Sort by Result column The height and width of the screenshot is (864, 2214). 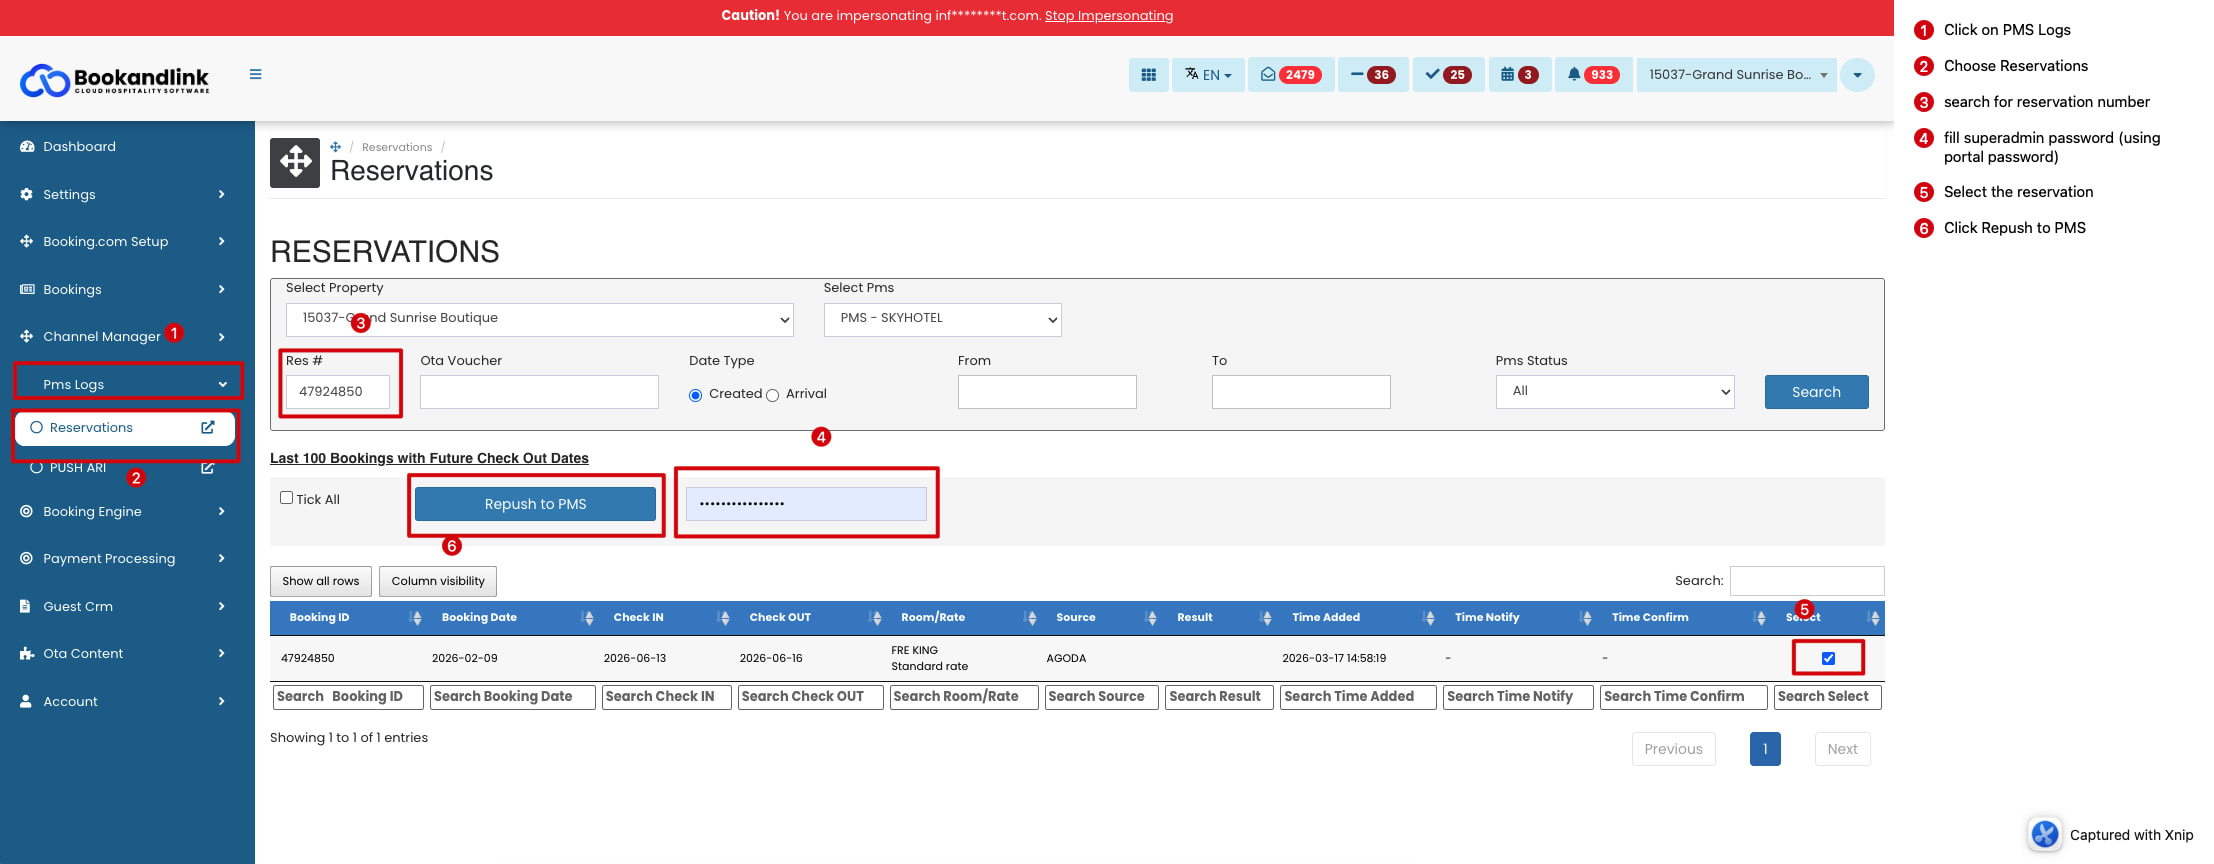pos(1219,618)
